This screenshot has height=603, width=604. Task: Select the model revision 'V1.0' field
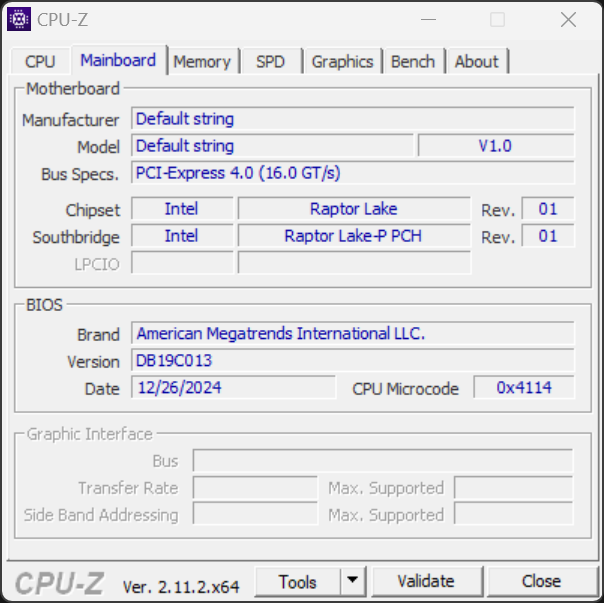pos(496,146)
